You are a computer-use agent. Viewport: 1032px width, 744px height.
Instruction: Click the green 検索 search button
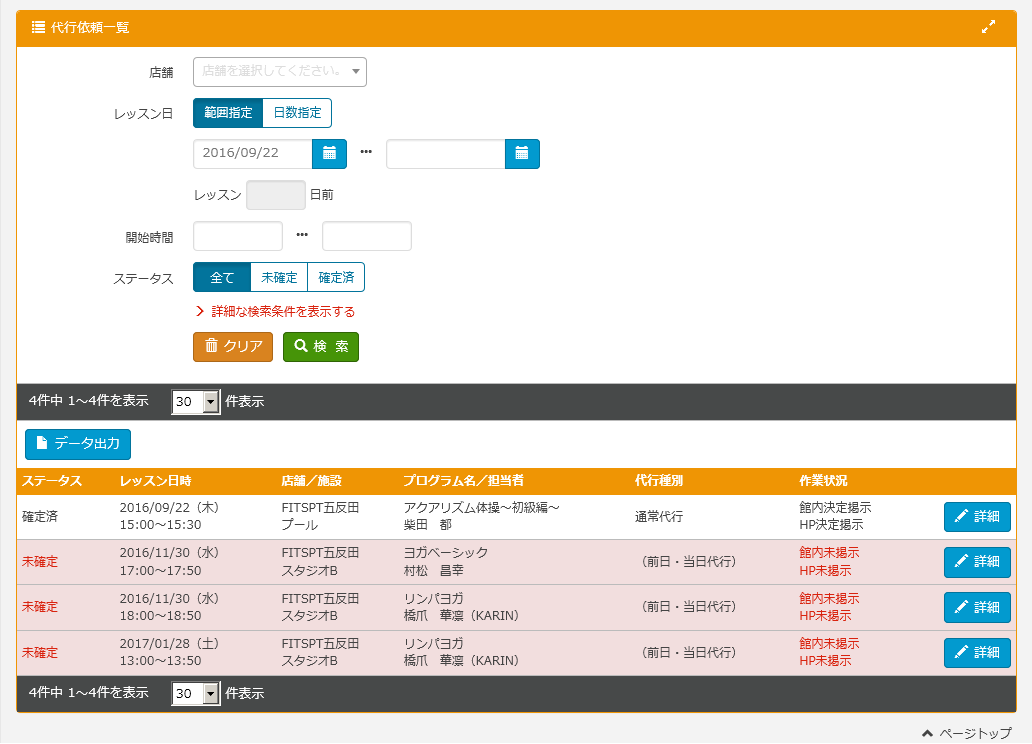tap(320, 347)
